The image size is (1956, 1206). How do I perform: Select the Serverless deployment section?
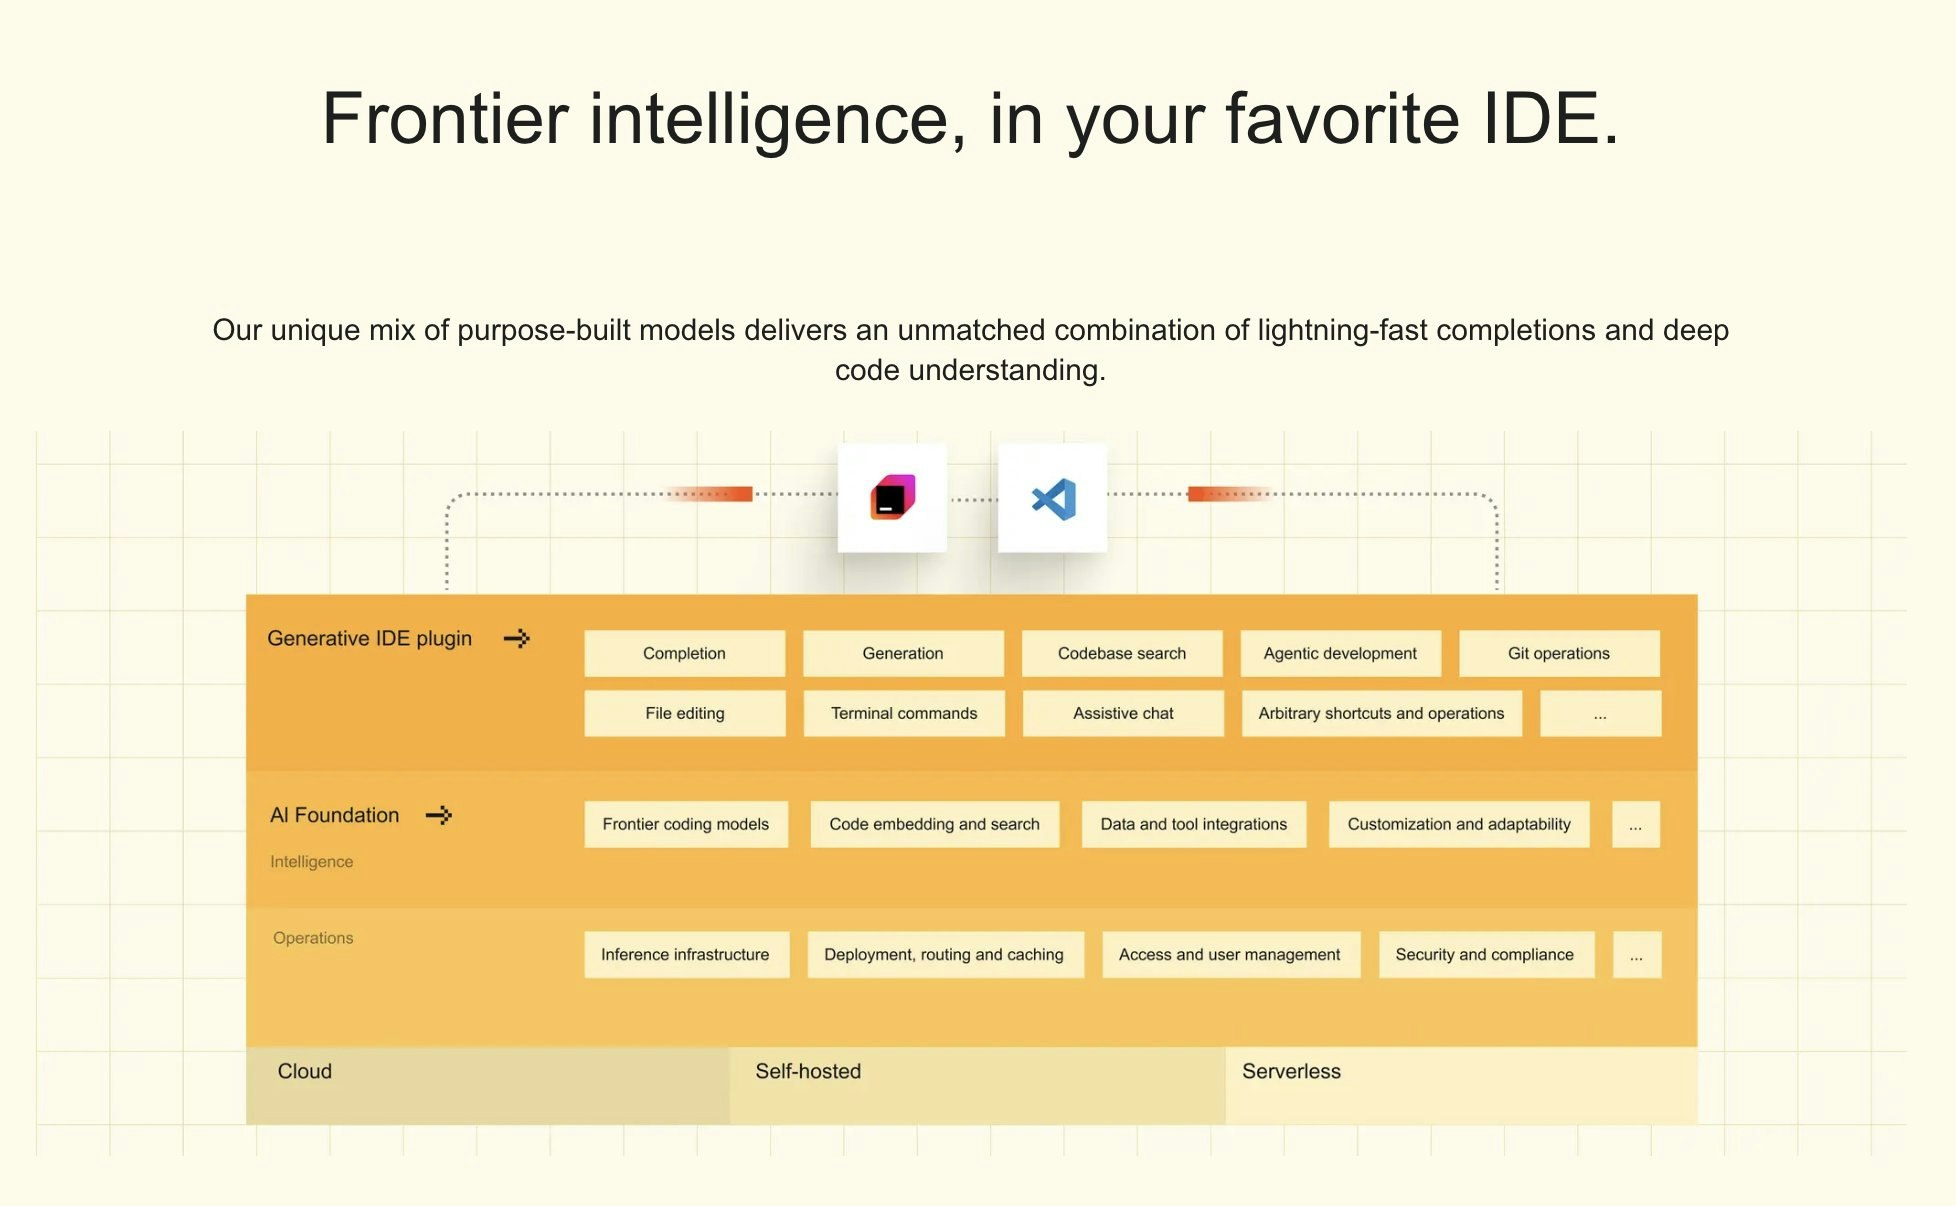point(1461,1085)
